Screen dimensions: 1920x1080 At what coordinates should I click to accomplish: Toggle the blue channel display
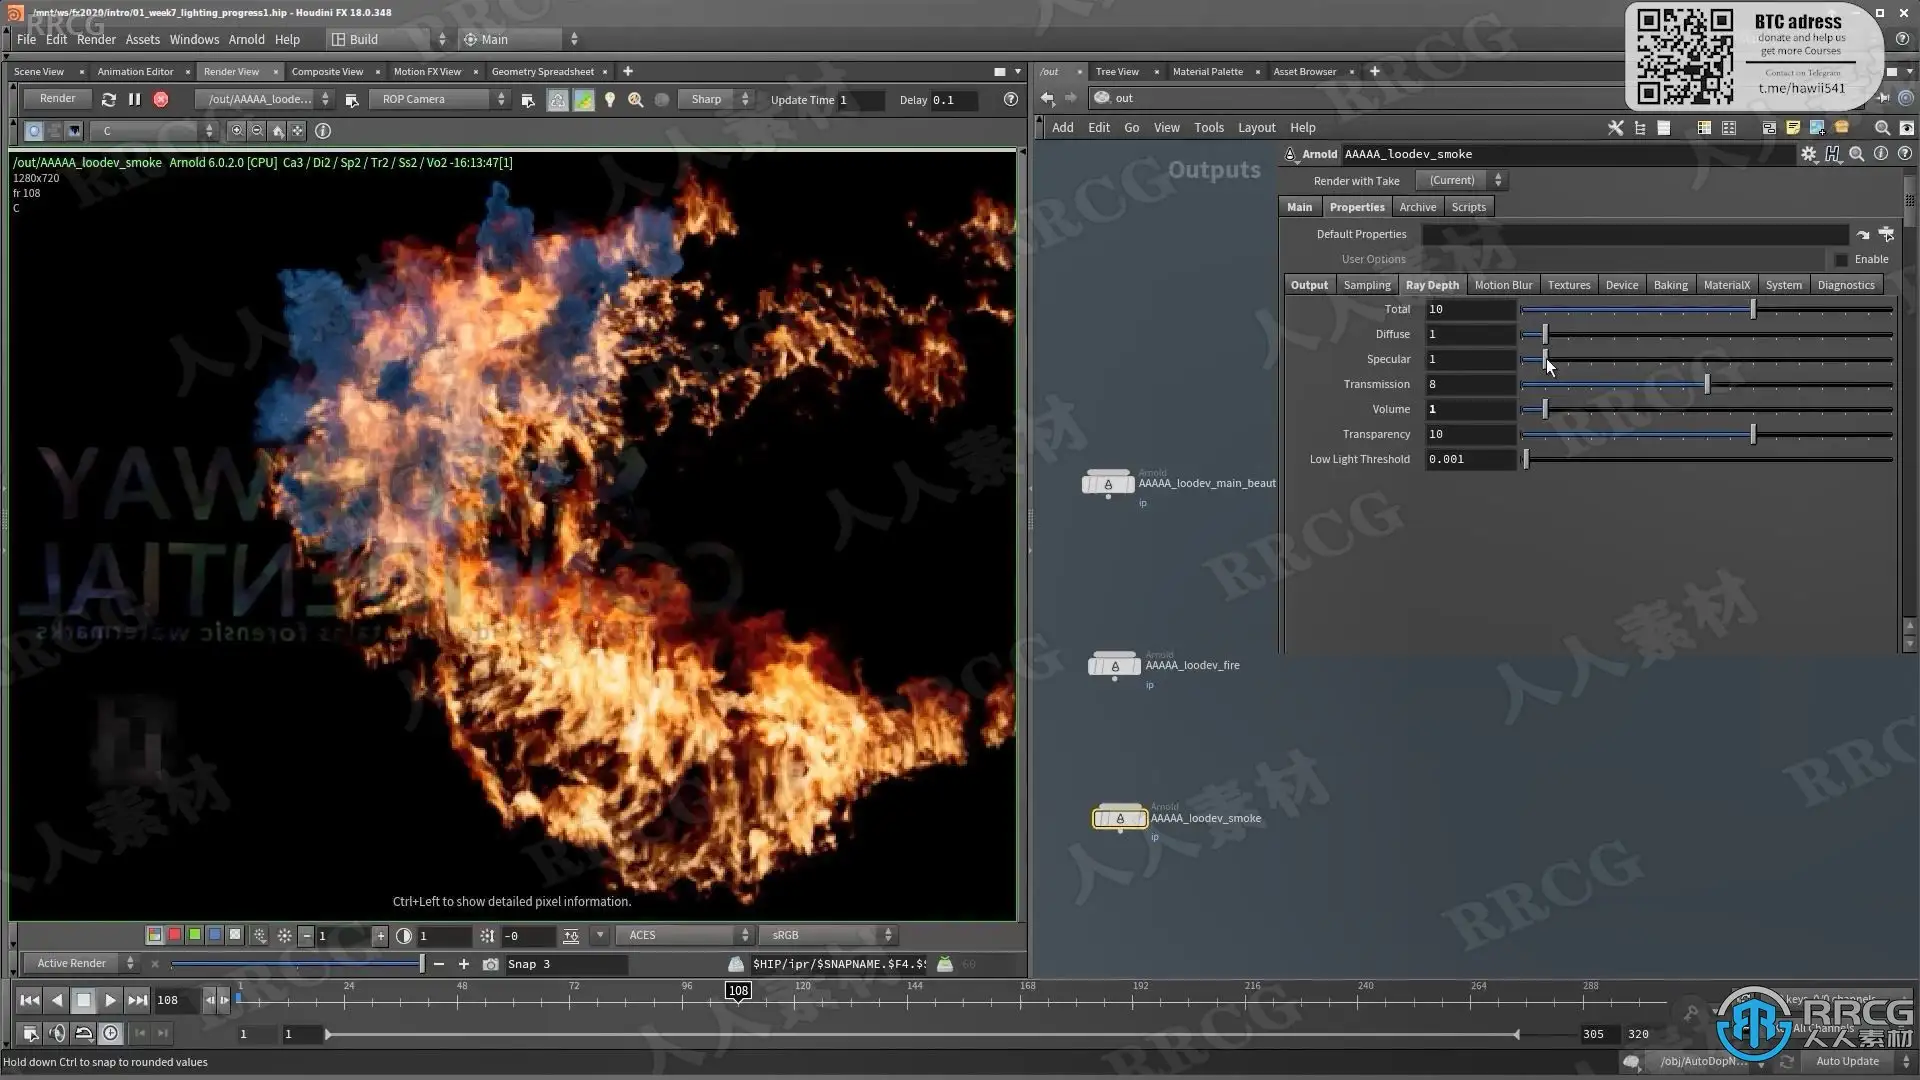click(214, 935)
